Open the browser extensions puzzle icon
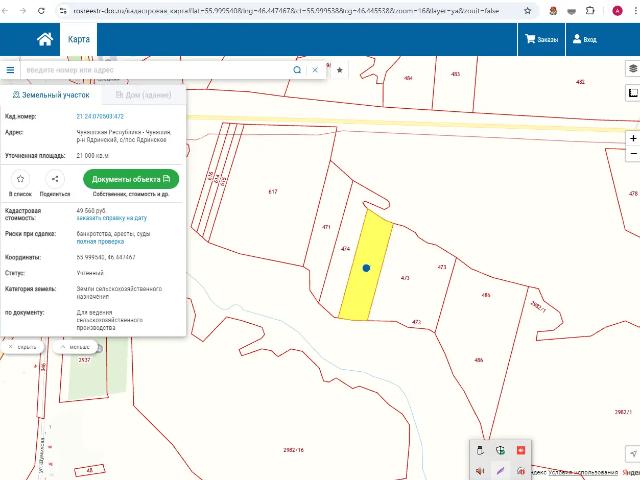The image size is (640, 480). [x=590, y=11]
